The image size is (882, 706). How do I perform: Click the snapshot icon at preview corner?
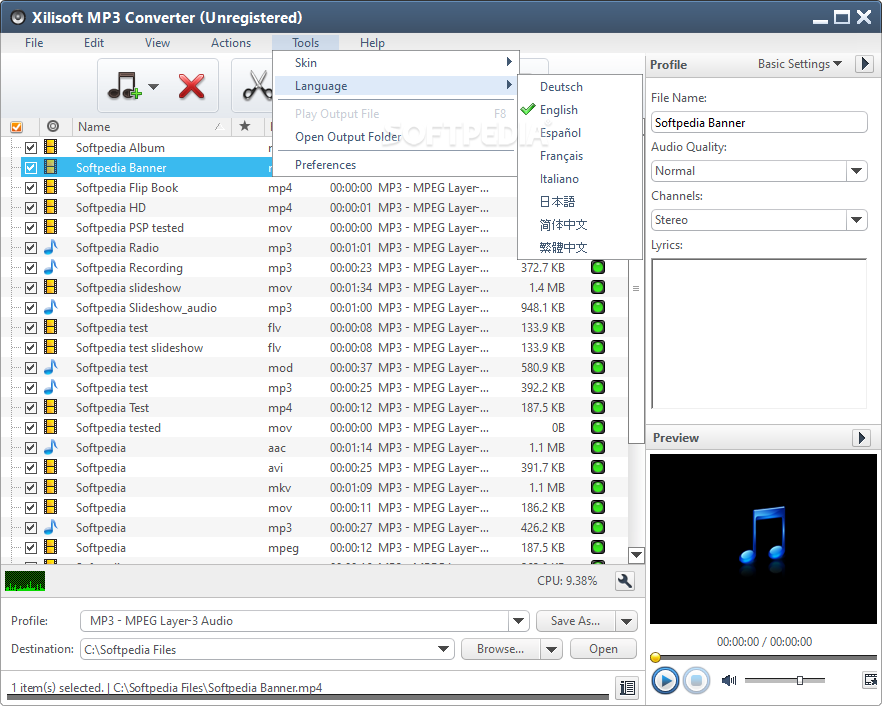(x=871, y=680)
